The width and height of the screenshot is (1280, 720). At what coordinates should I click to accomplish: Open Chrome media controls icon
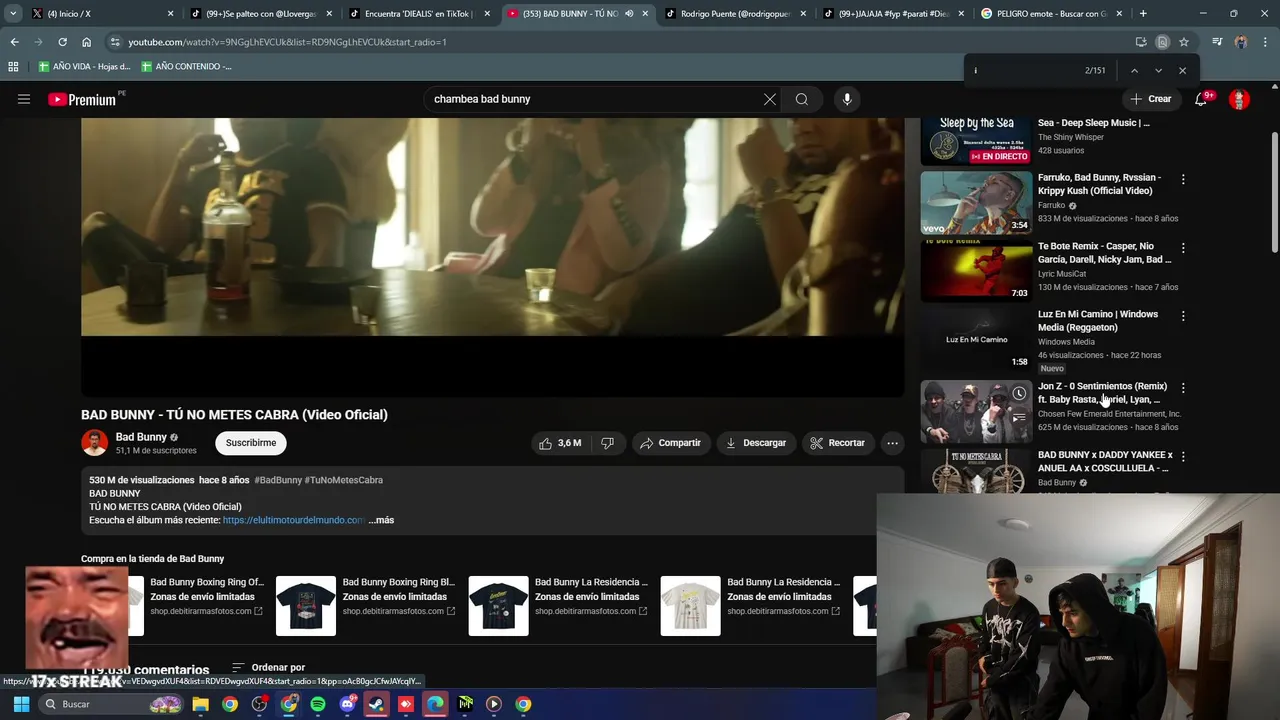click(x=1217, y=42)
